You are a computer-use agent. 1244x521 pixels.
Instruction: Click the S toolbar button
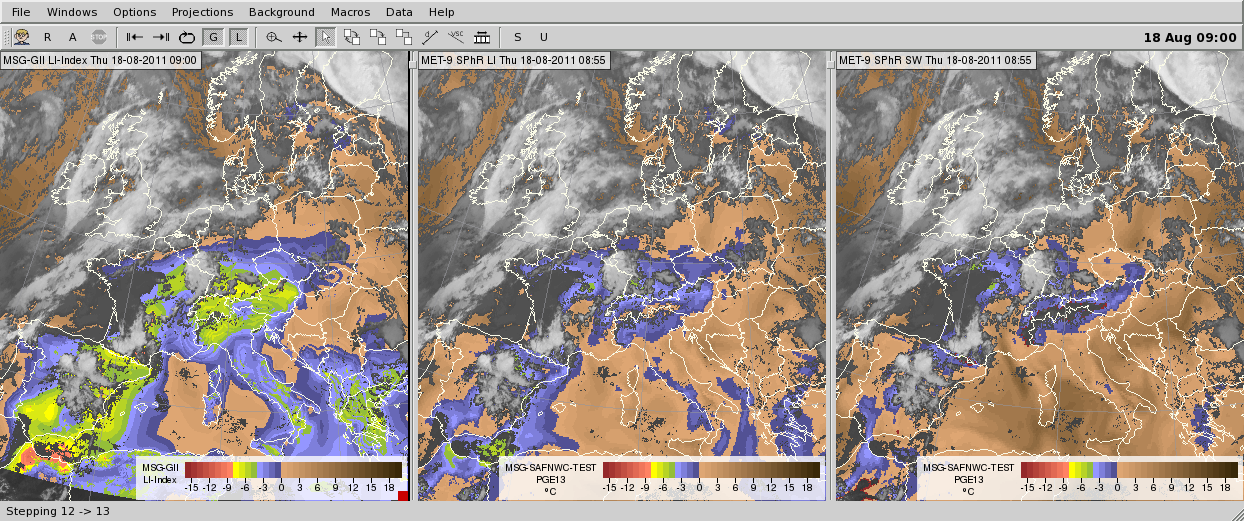coord(518,37)
